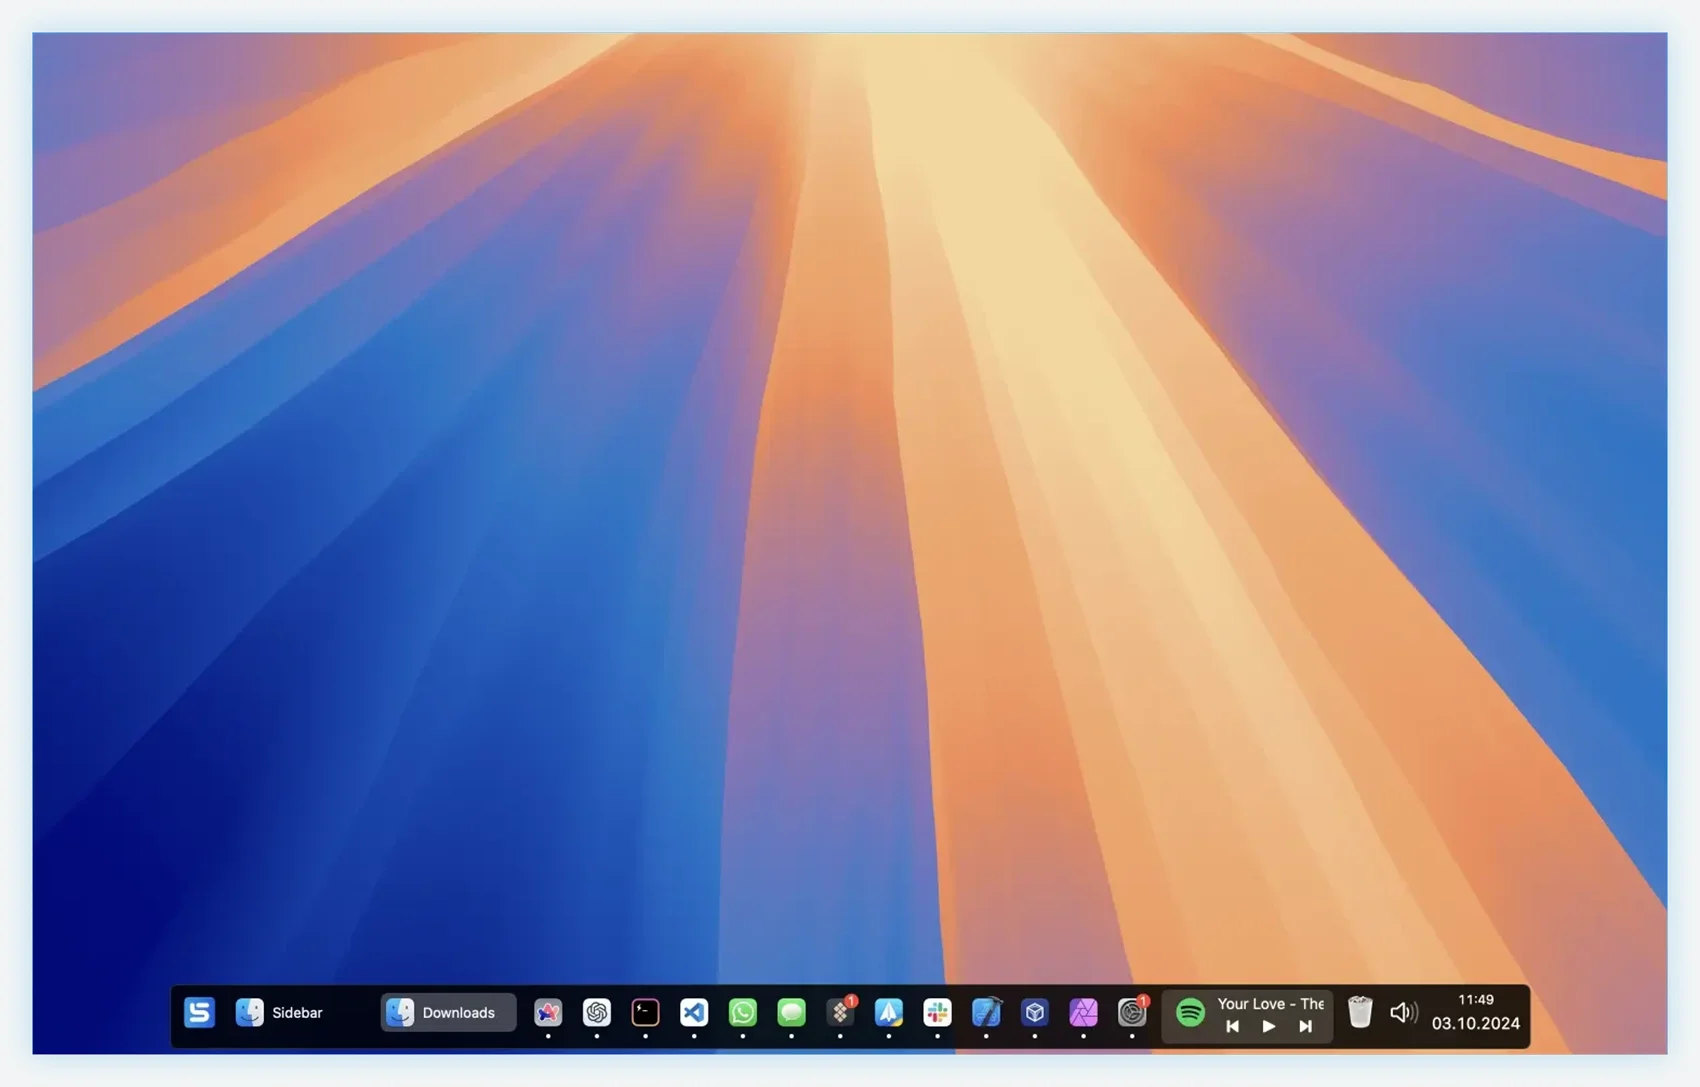1700x1087 pixels.
Task: Open Affinity Photo from the dock
Action: [1084, 1013]
